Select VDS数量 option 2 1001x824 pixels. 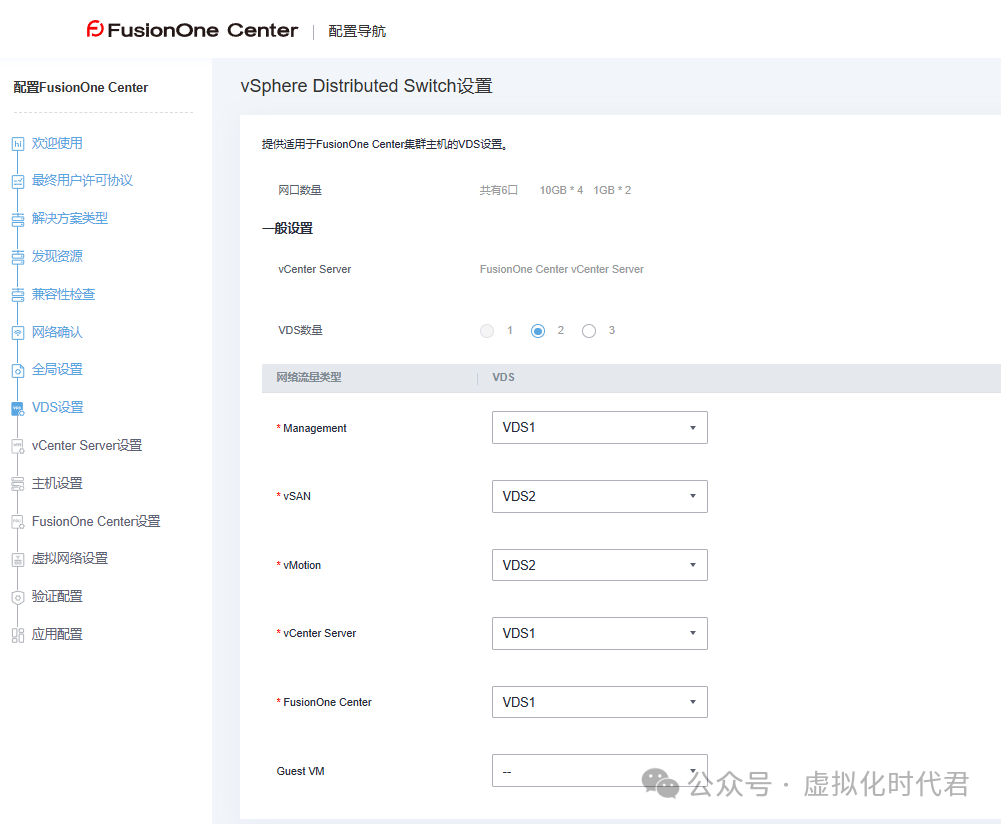pos(538,331)
